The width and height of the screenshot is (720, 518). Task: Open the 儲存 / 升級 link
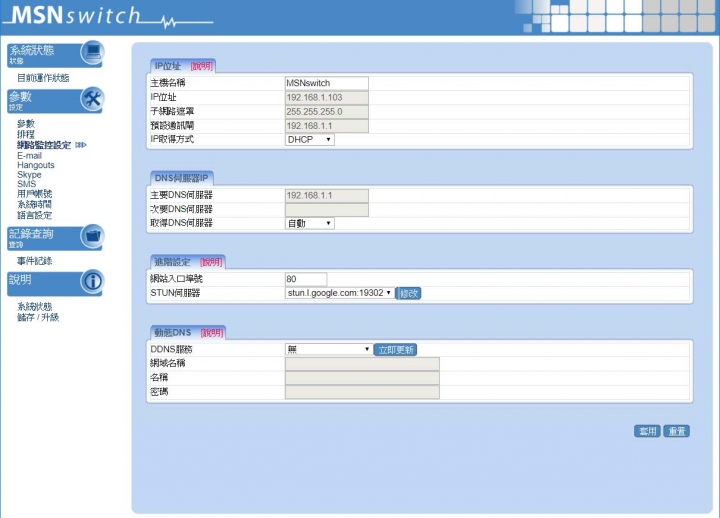coord(38,317)
